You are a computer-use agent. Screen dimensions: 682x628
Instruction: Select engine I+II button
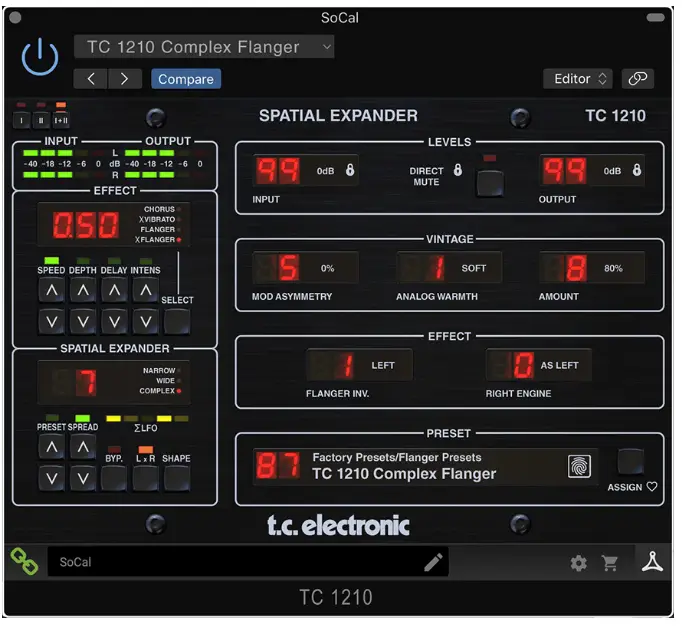point(61,120)
